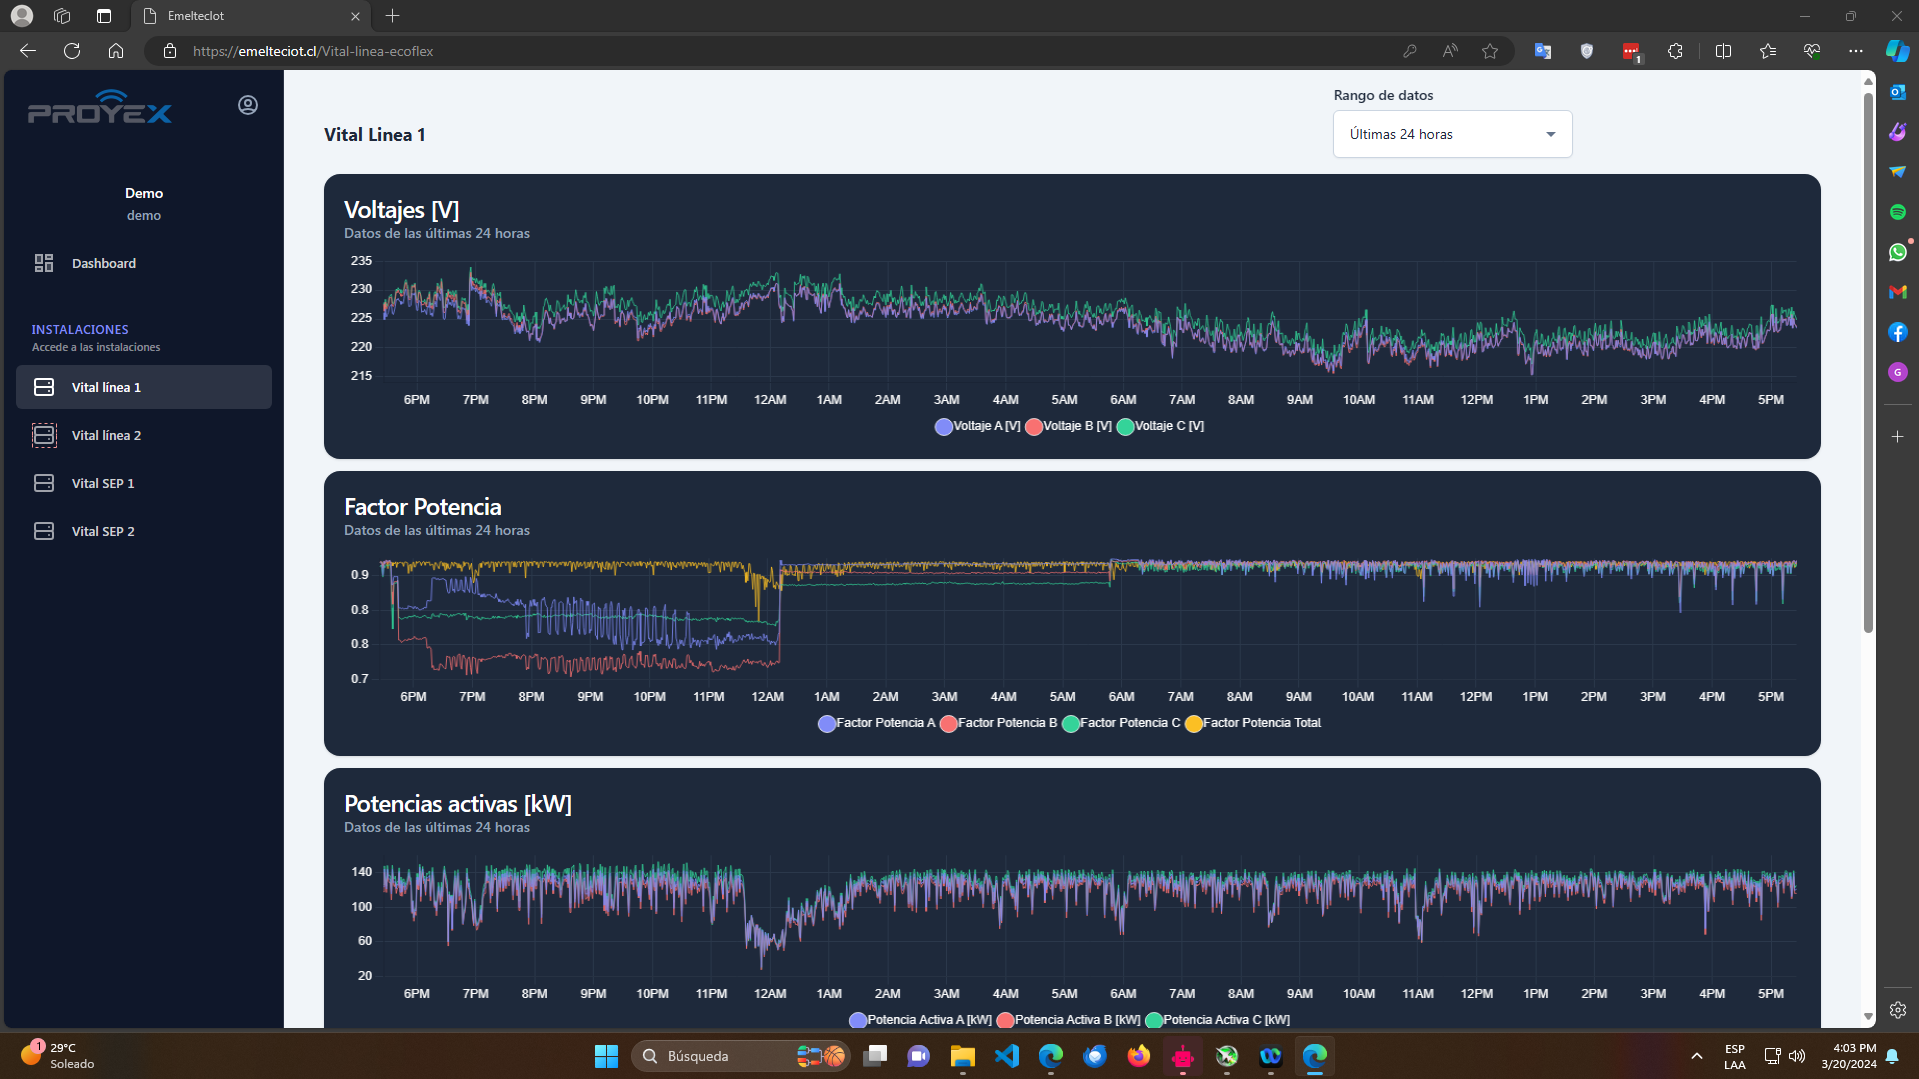
Task: Click the address bar URL
Action: click(313, 51)
